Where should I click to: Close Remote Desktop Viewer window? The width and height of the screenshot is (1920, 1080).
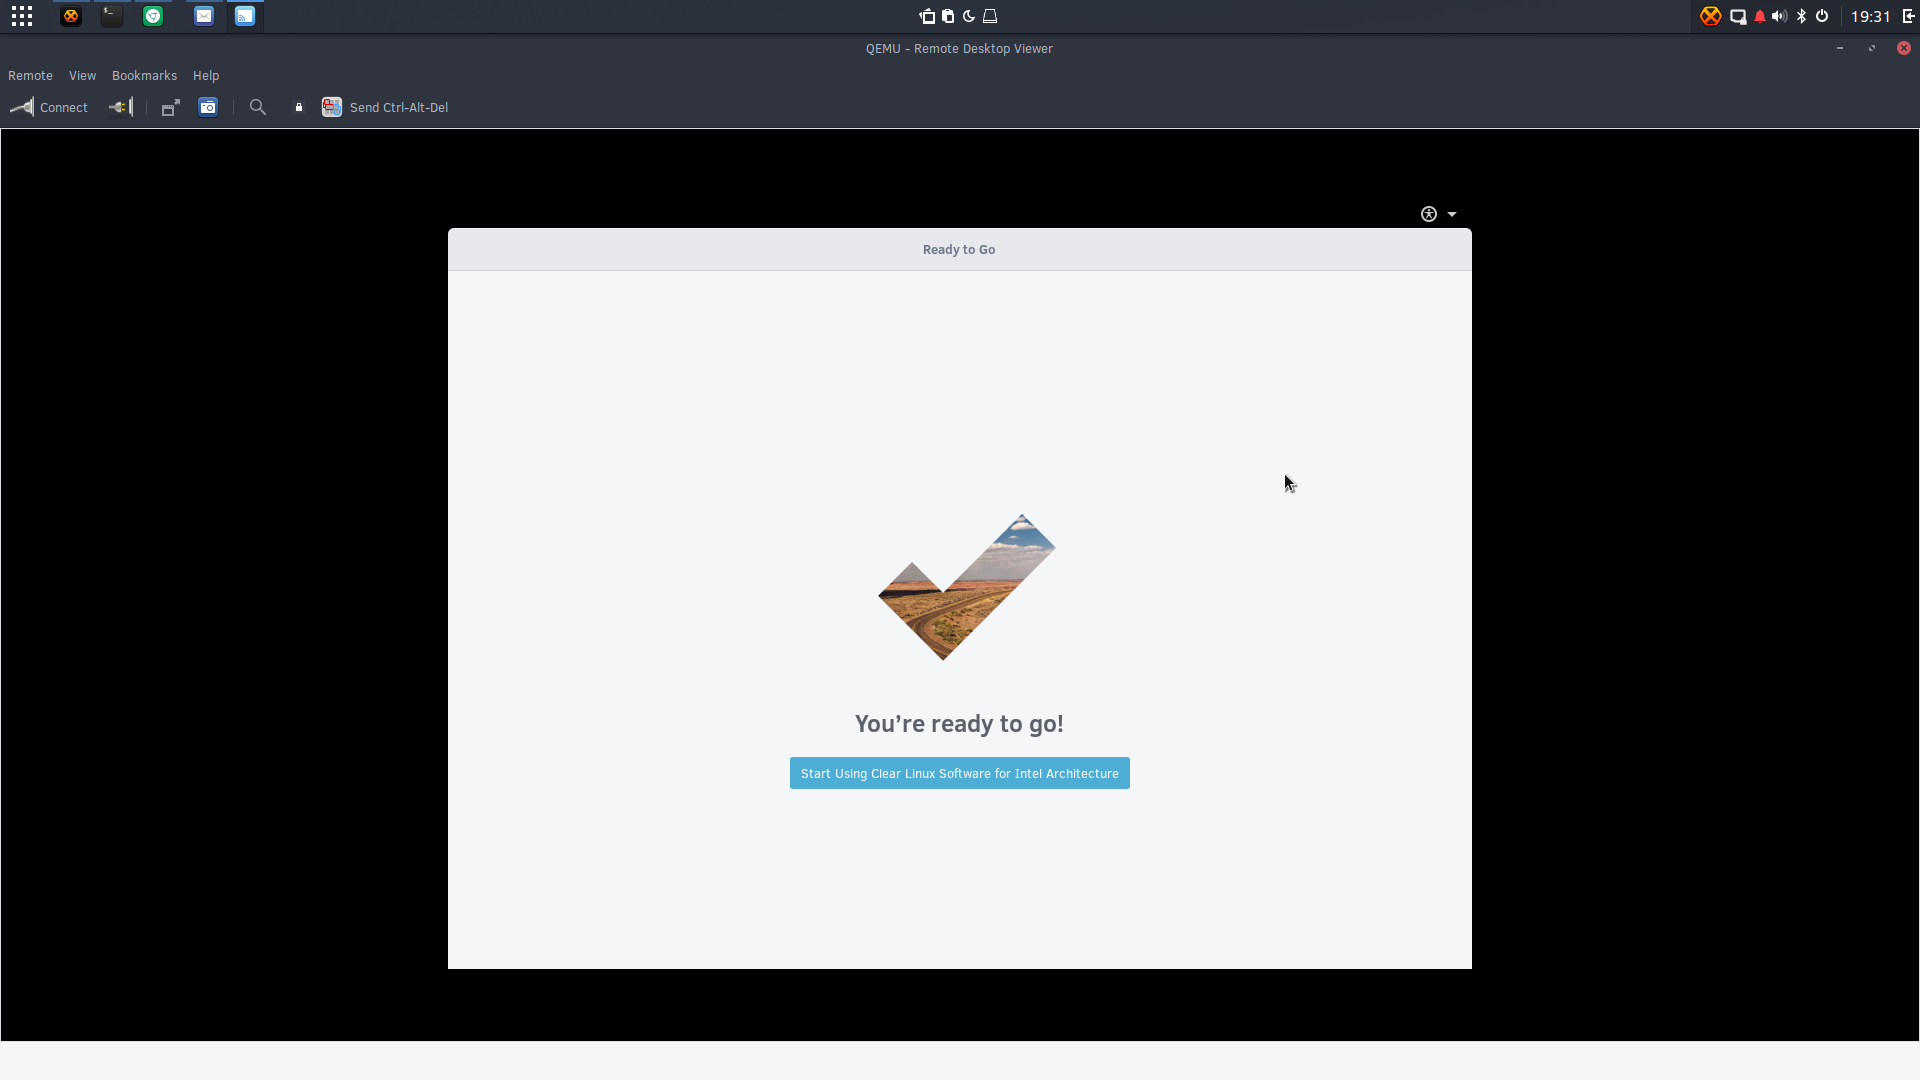click(1904, 48)
